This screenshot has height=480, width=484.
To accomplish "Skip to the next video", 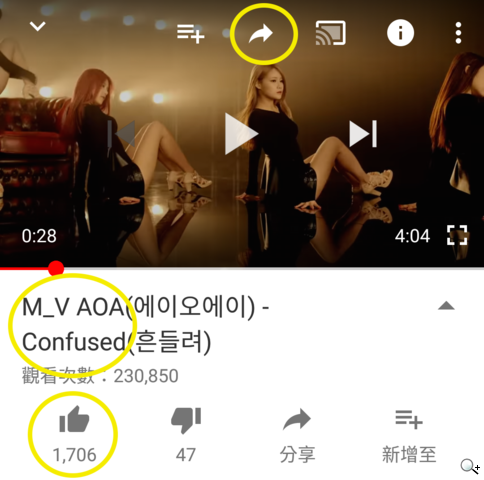I will [x=363, y=134].
